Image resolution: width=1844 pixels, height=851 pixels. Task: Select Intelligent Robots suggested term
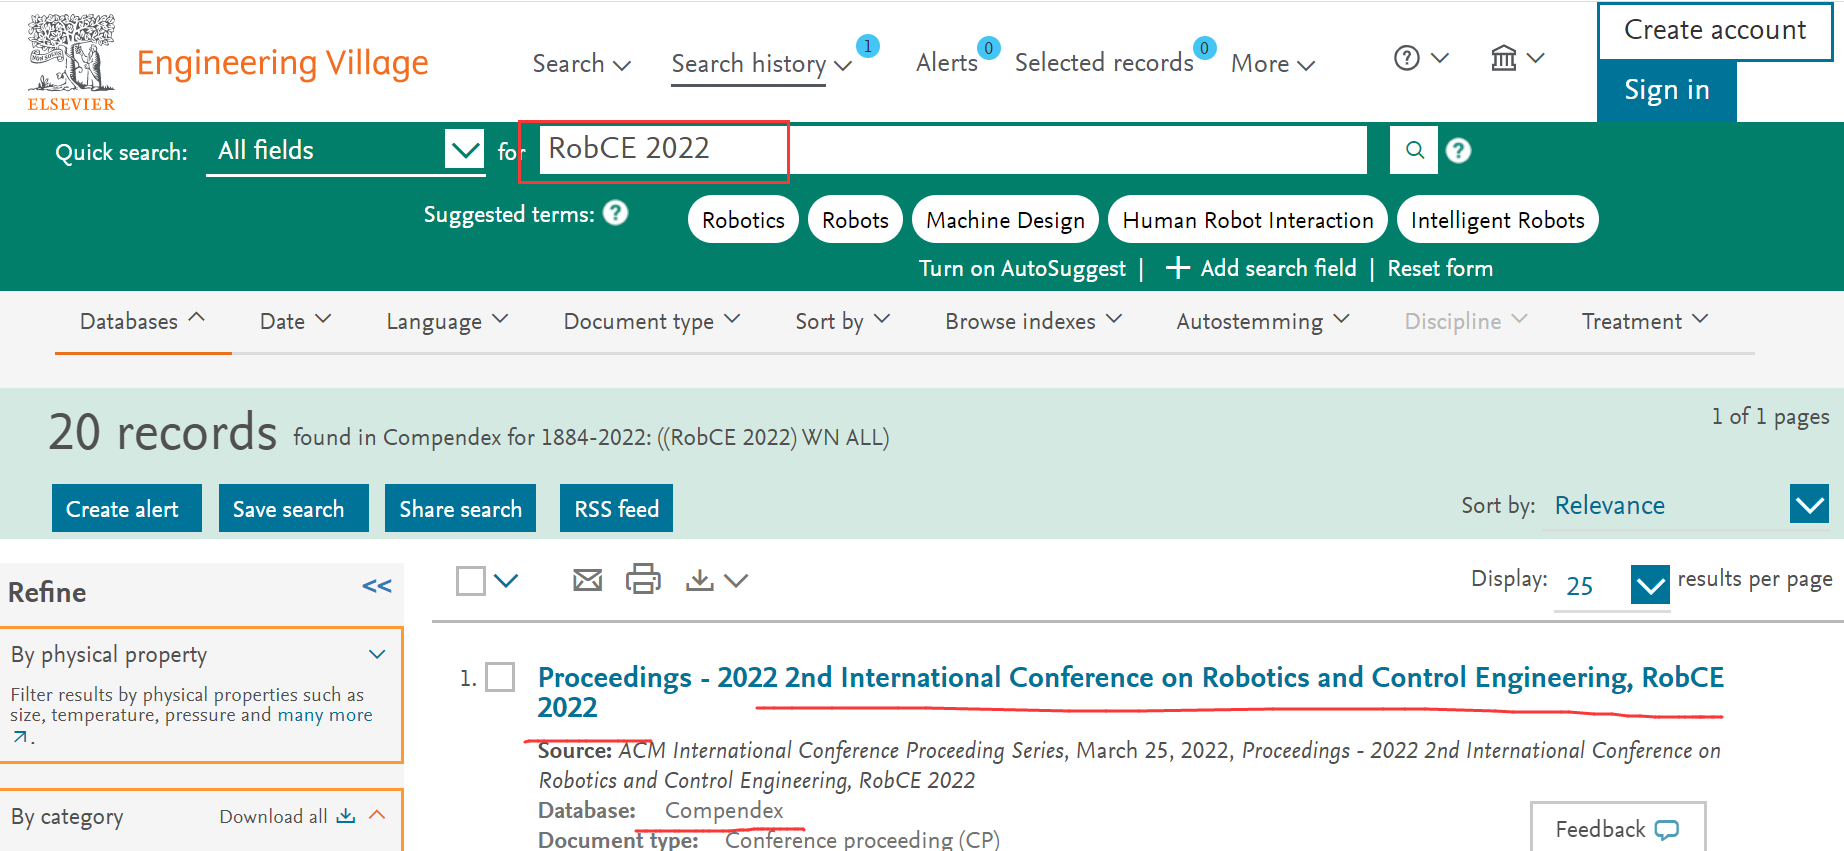coord(1497,219)
